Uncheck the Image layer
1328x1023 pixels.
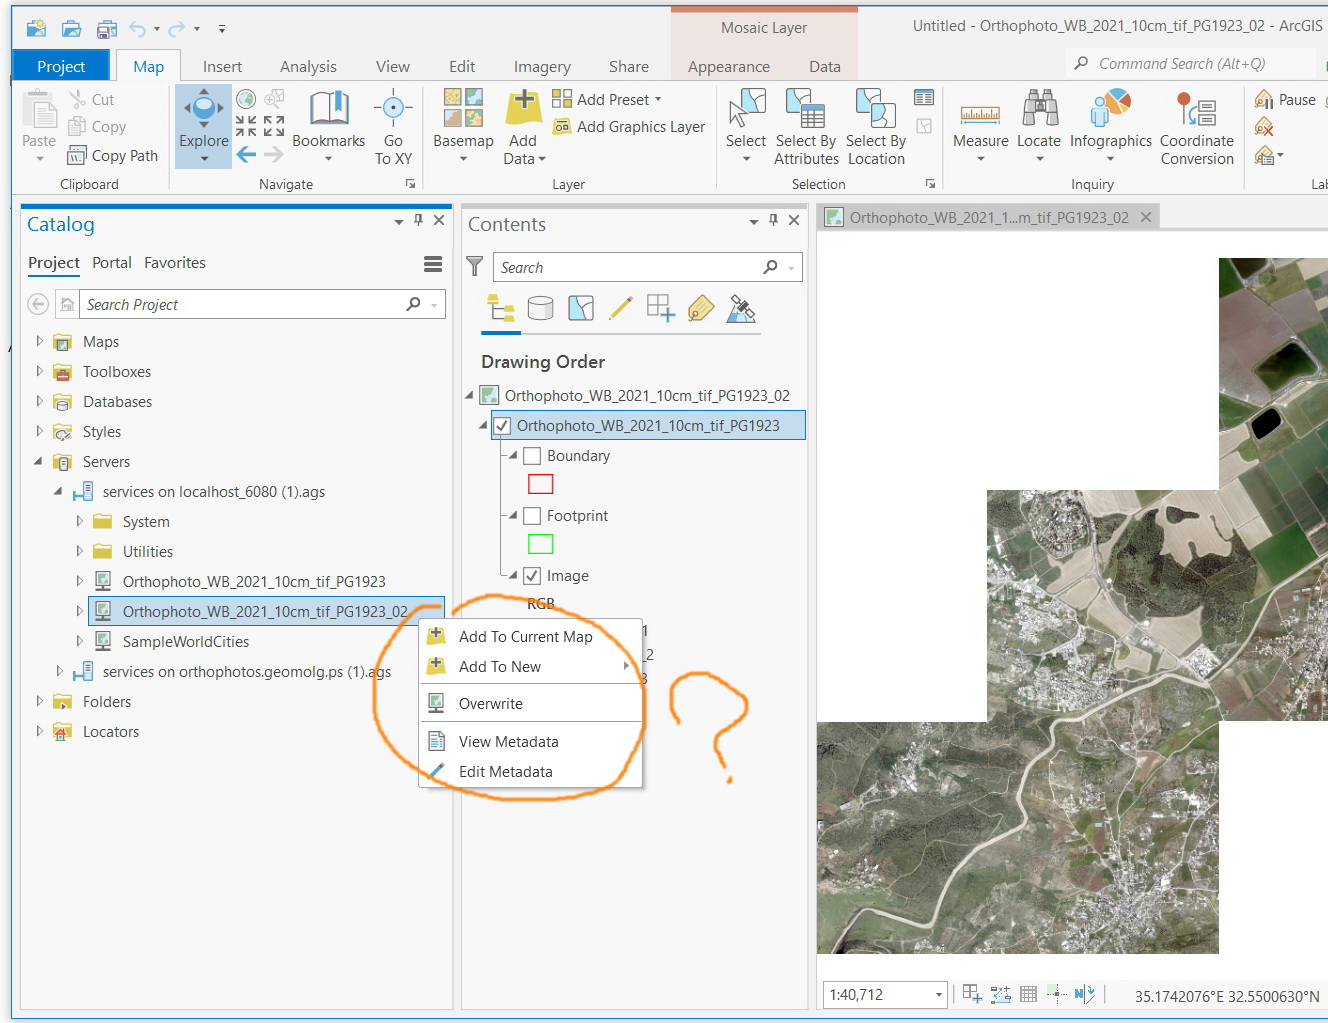coord(532,575)
